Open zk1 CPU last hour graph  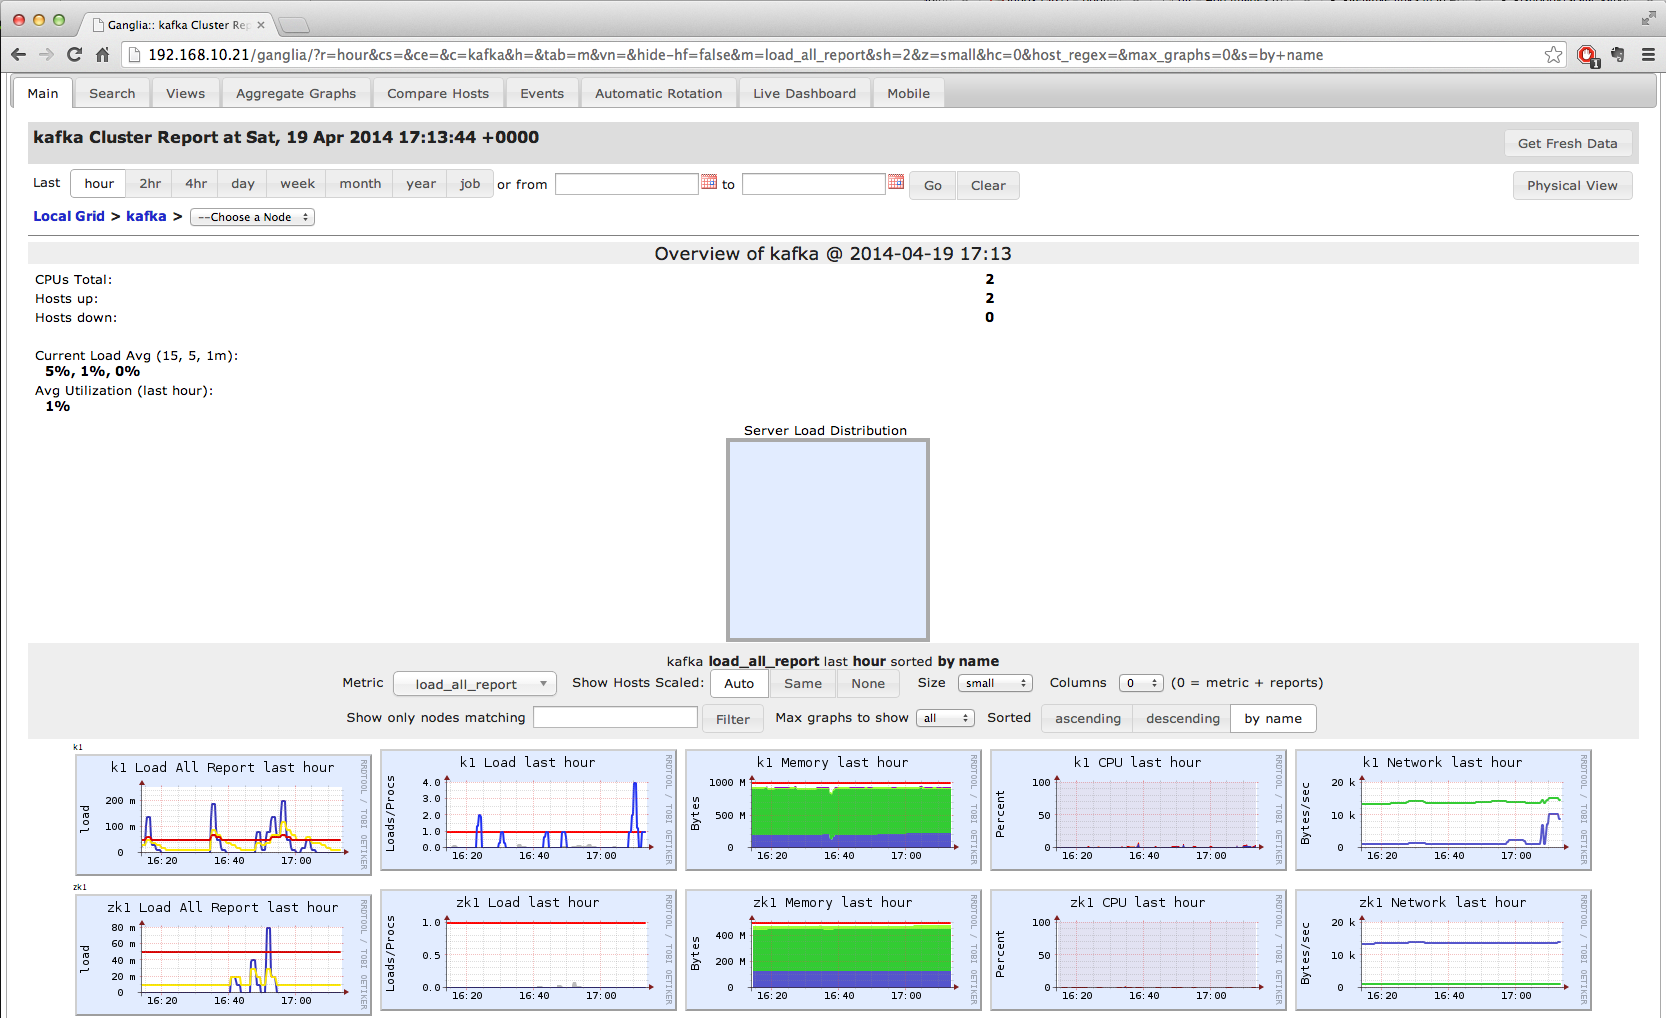[1138, 950]
